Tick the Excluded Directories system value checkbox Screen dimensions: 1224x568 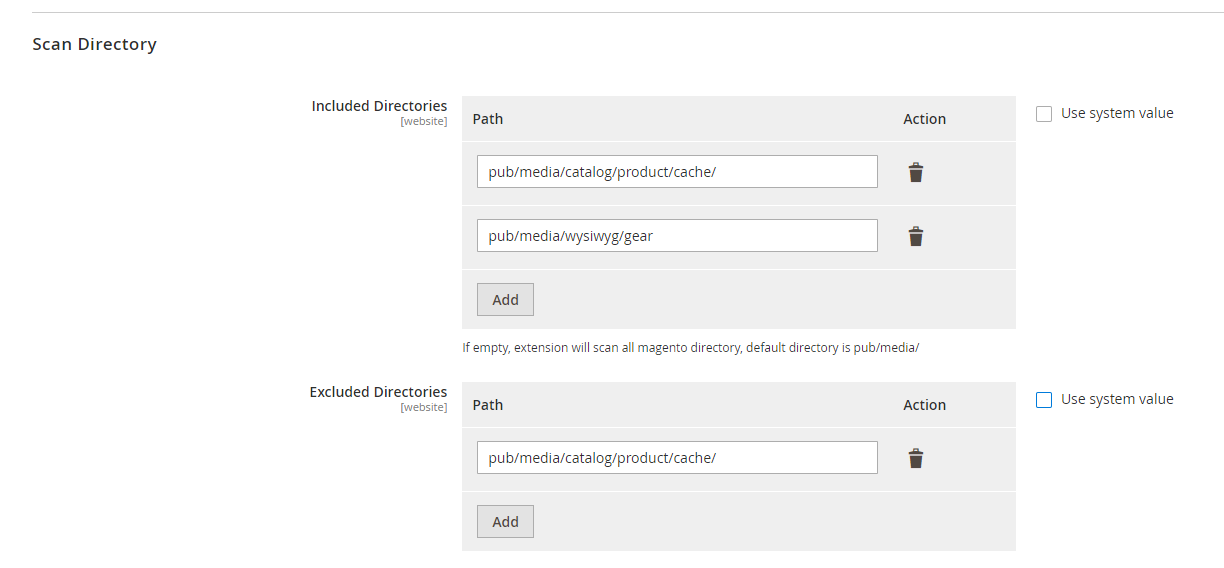[1044, 400]
